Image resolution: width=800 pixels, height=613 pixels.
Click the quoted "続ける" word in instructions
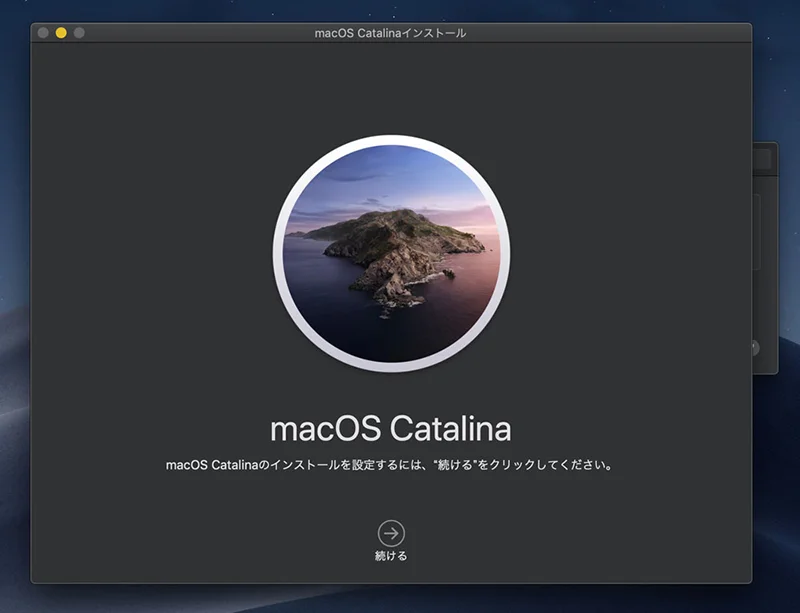[x=455, y=465]
